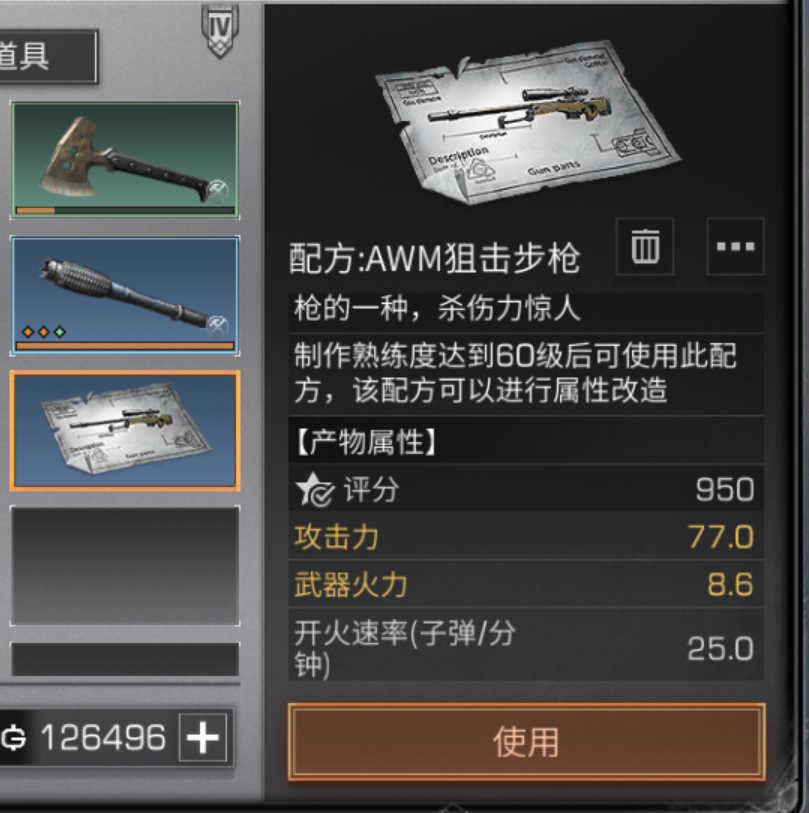This screenshot has width=809, height=813.
Task: Open the three-dots more options menu
Action: click(x=735, y=246)
